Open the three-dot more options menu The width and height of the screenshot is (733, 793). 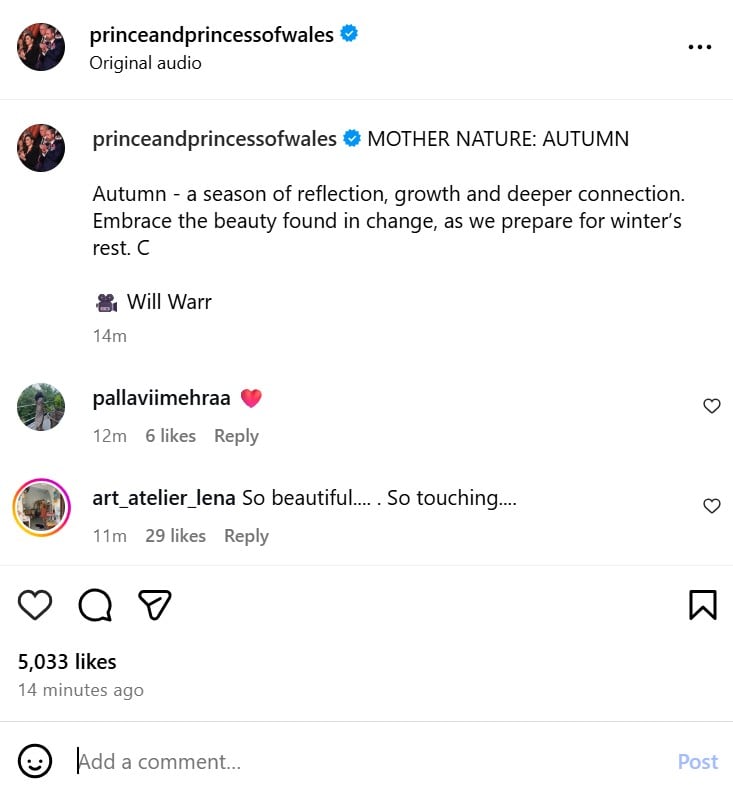[700, 47]
